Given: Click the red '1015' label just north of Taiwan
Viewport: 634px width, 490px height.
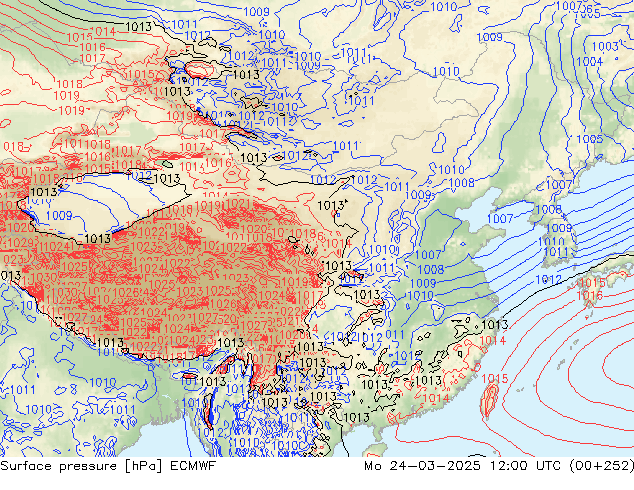Looking at the screenshot, I should click(495, 379).
